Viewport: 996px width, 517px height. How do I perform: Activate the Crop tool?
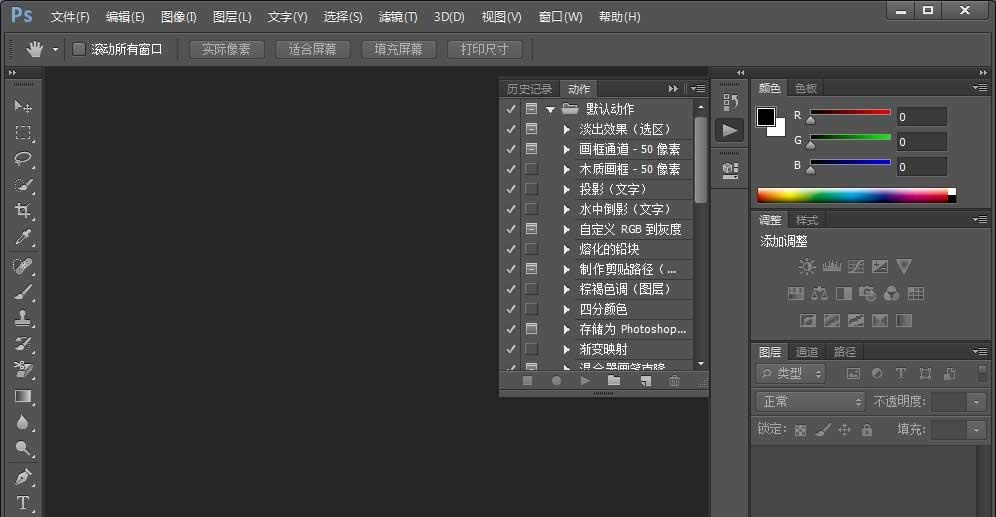[23, 210]
